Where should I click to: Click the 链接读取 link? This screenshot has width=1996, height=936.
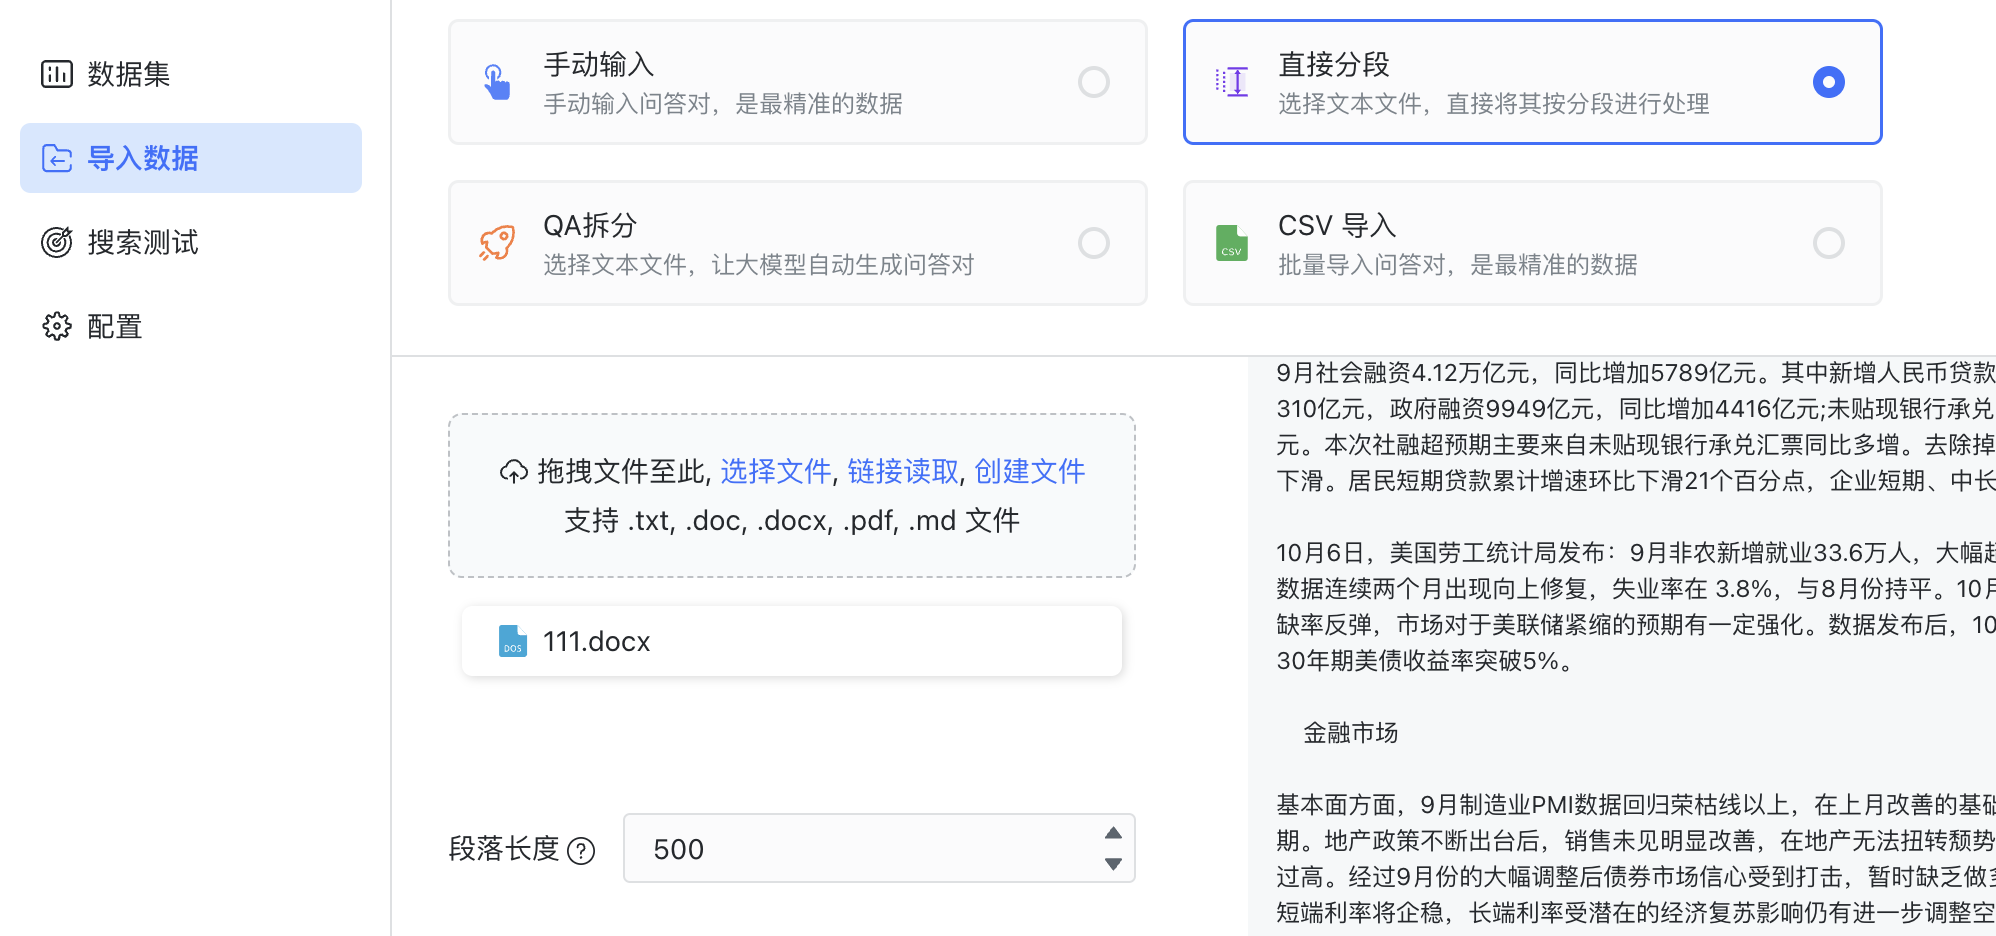tap(903, 472)
